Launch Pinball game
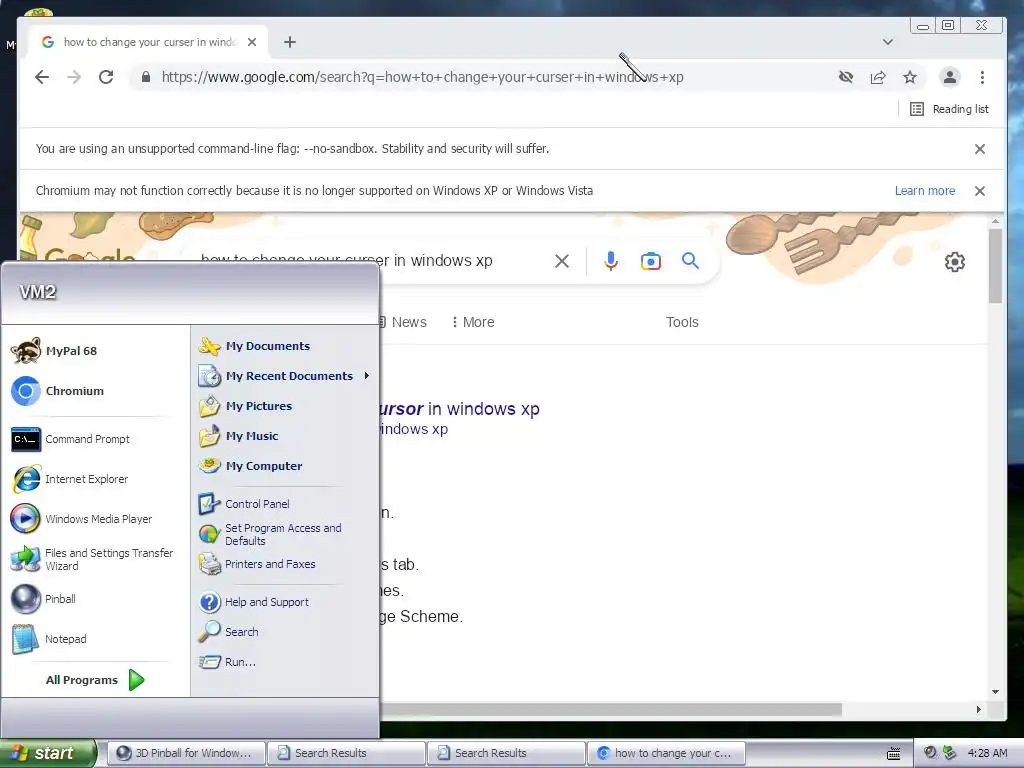Viewport: 1024px width, 768px height. [x=44, y=599]
